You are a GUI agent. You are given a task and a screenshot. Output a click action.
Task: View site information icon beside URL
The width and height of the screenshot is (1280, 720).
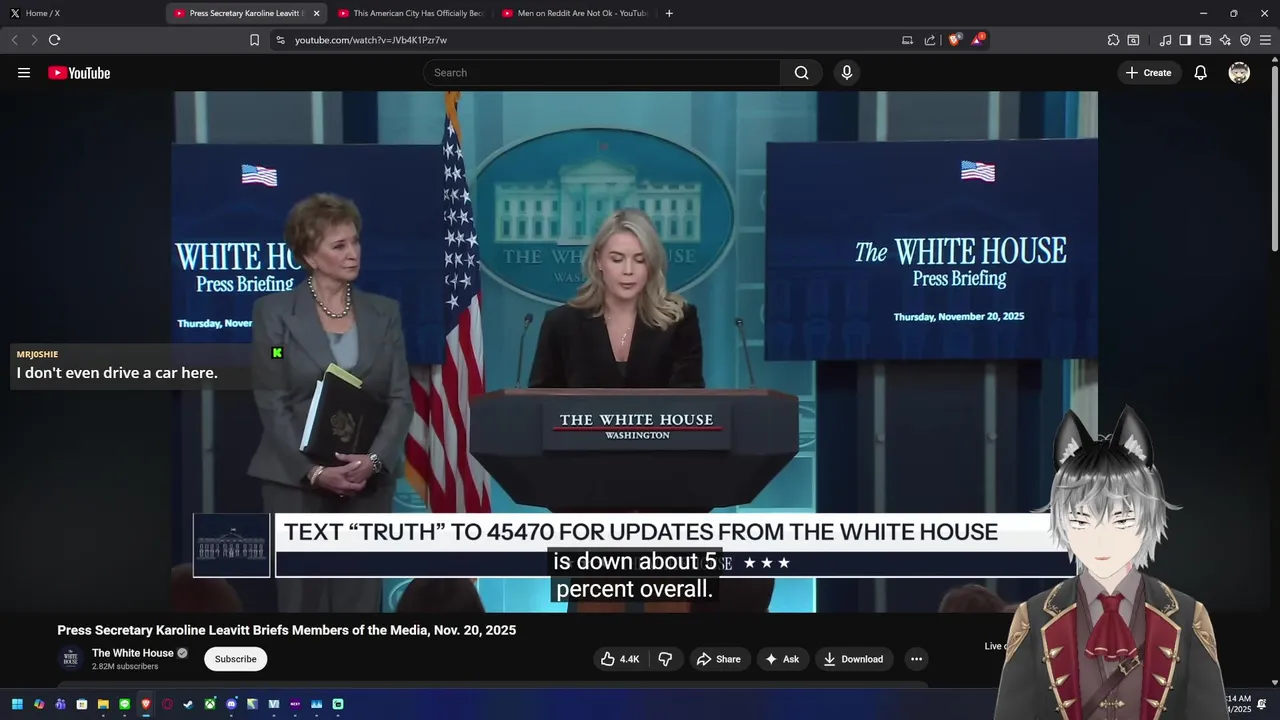tap(280, 40)
